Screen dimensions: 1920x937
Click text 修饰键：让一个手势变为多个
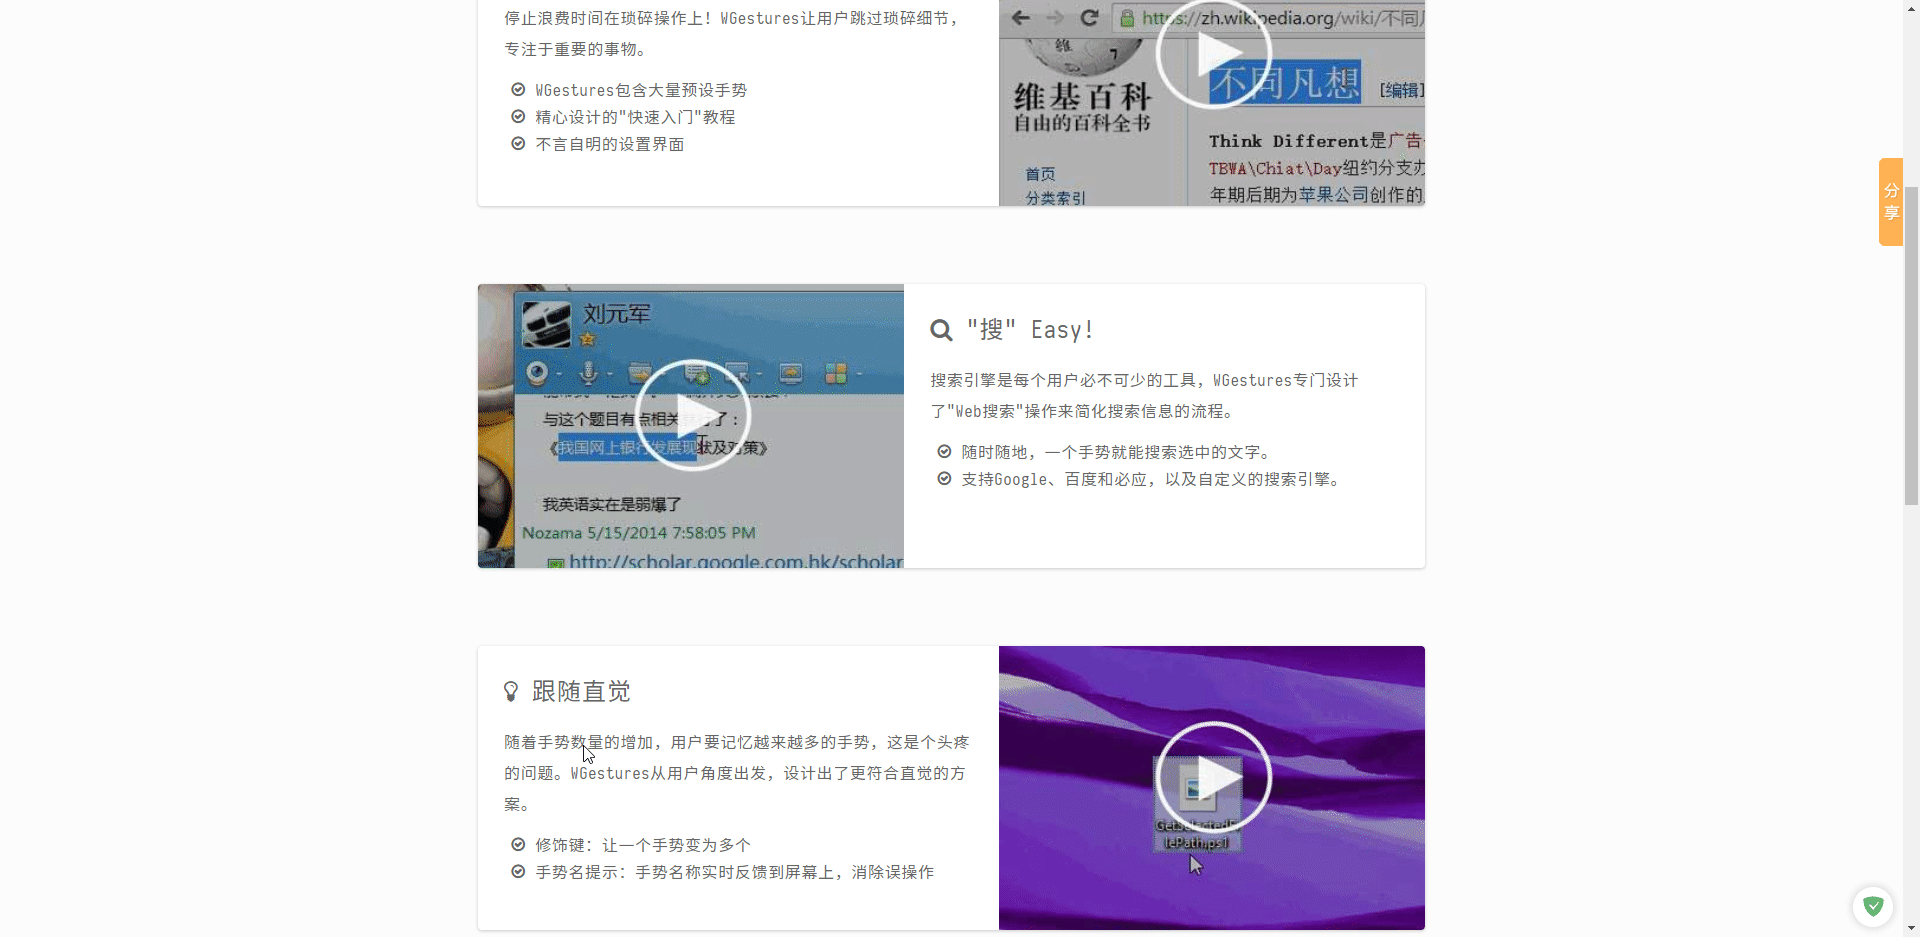click(x=643, y=845)
